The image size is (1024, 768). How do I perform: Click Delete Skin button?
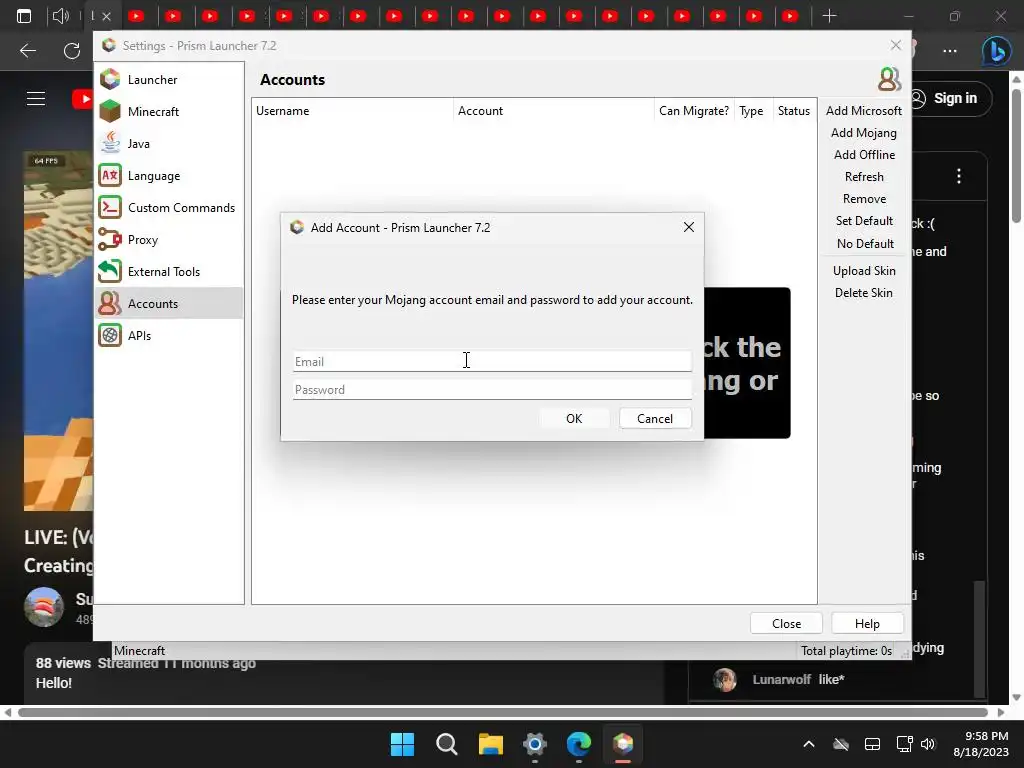[x=863, y=293]
